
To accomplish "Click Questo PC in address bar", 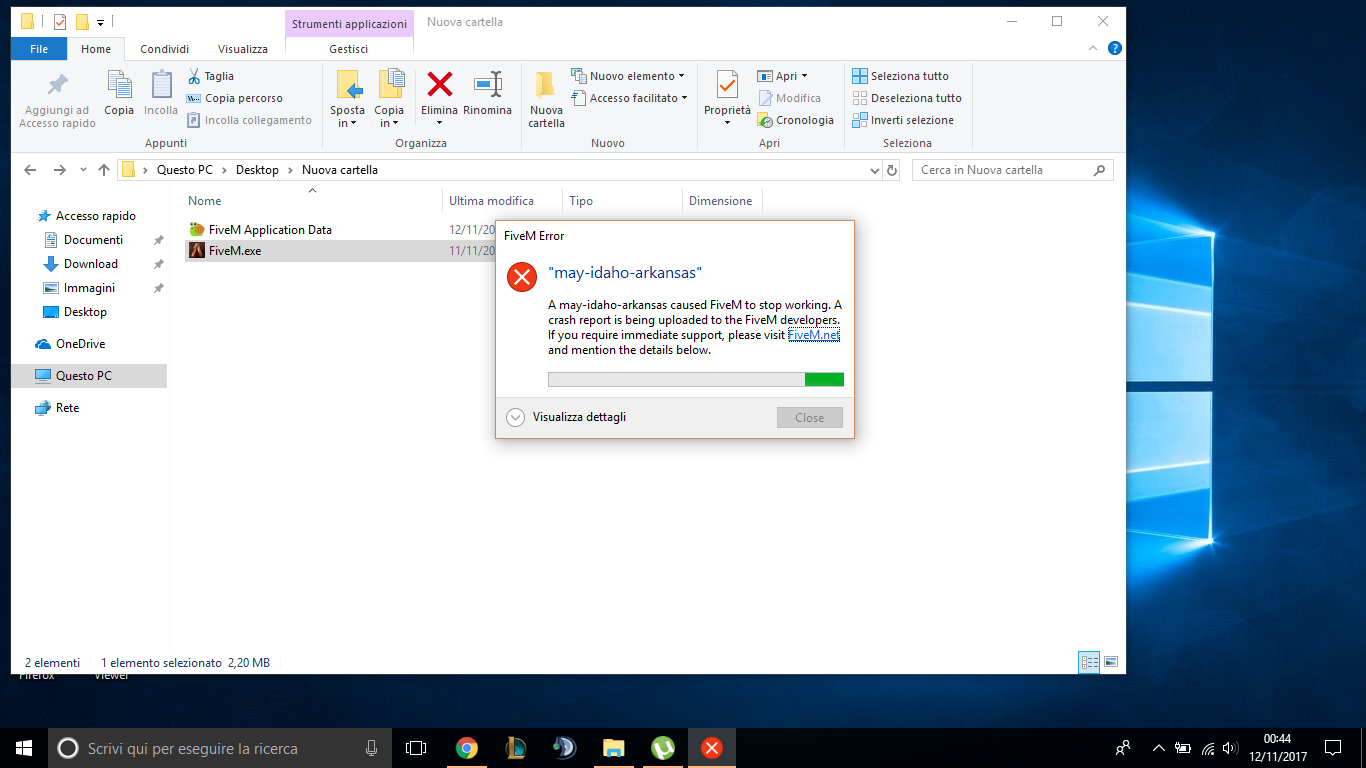I will [x=184, y=170].
